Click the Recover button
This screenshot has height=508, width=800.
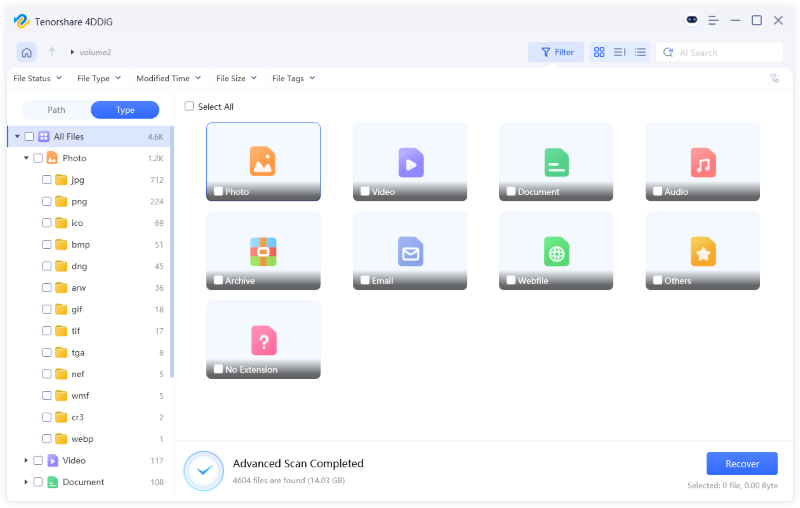click(742, 464)
